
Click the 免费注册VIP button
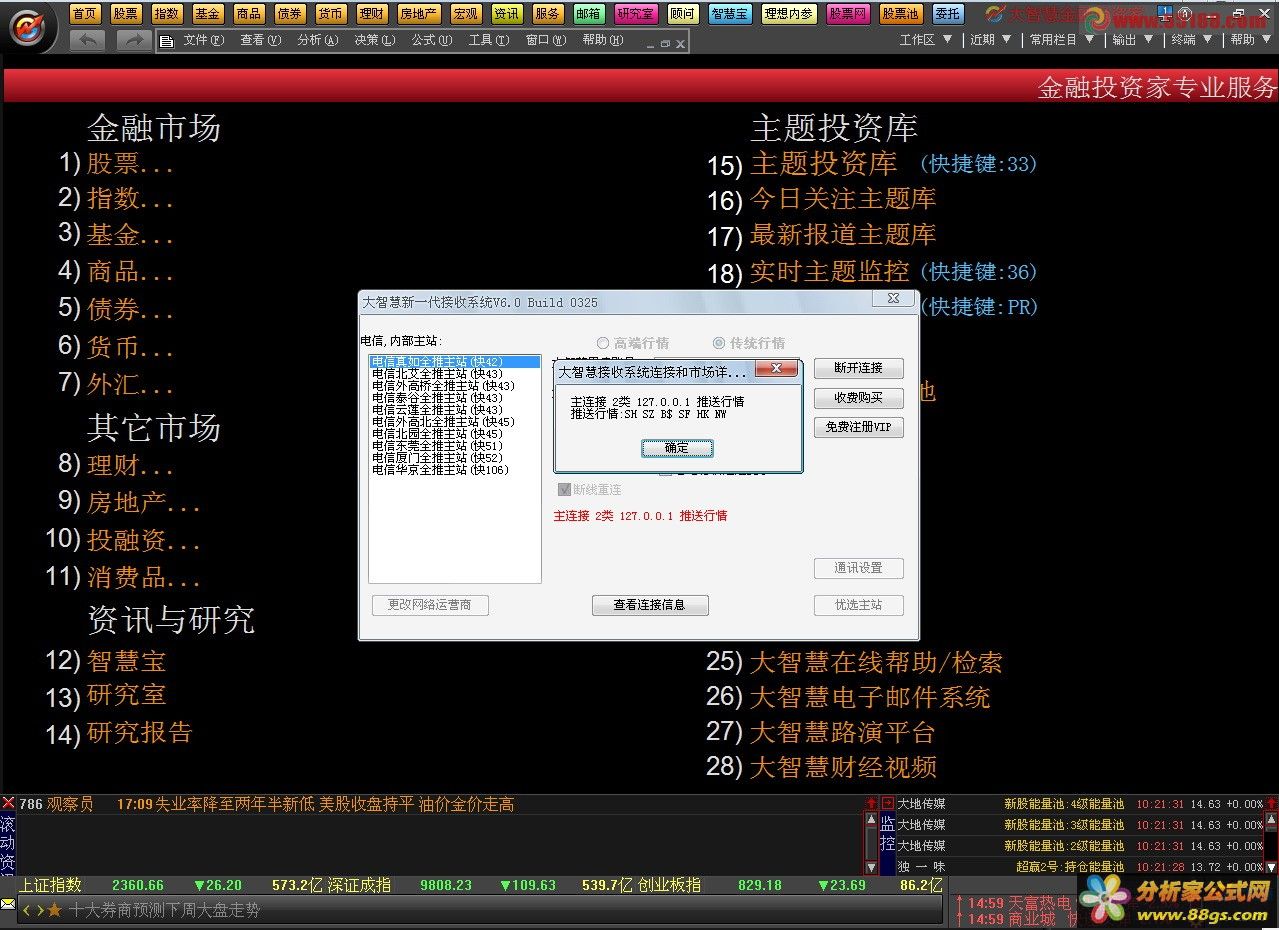coord(858,428)
